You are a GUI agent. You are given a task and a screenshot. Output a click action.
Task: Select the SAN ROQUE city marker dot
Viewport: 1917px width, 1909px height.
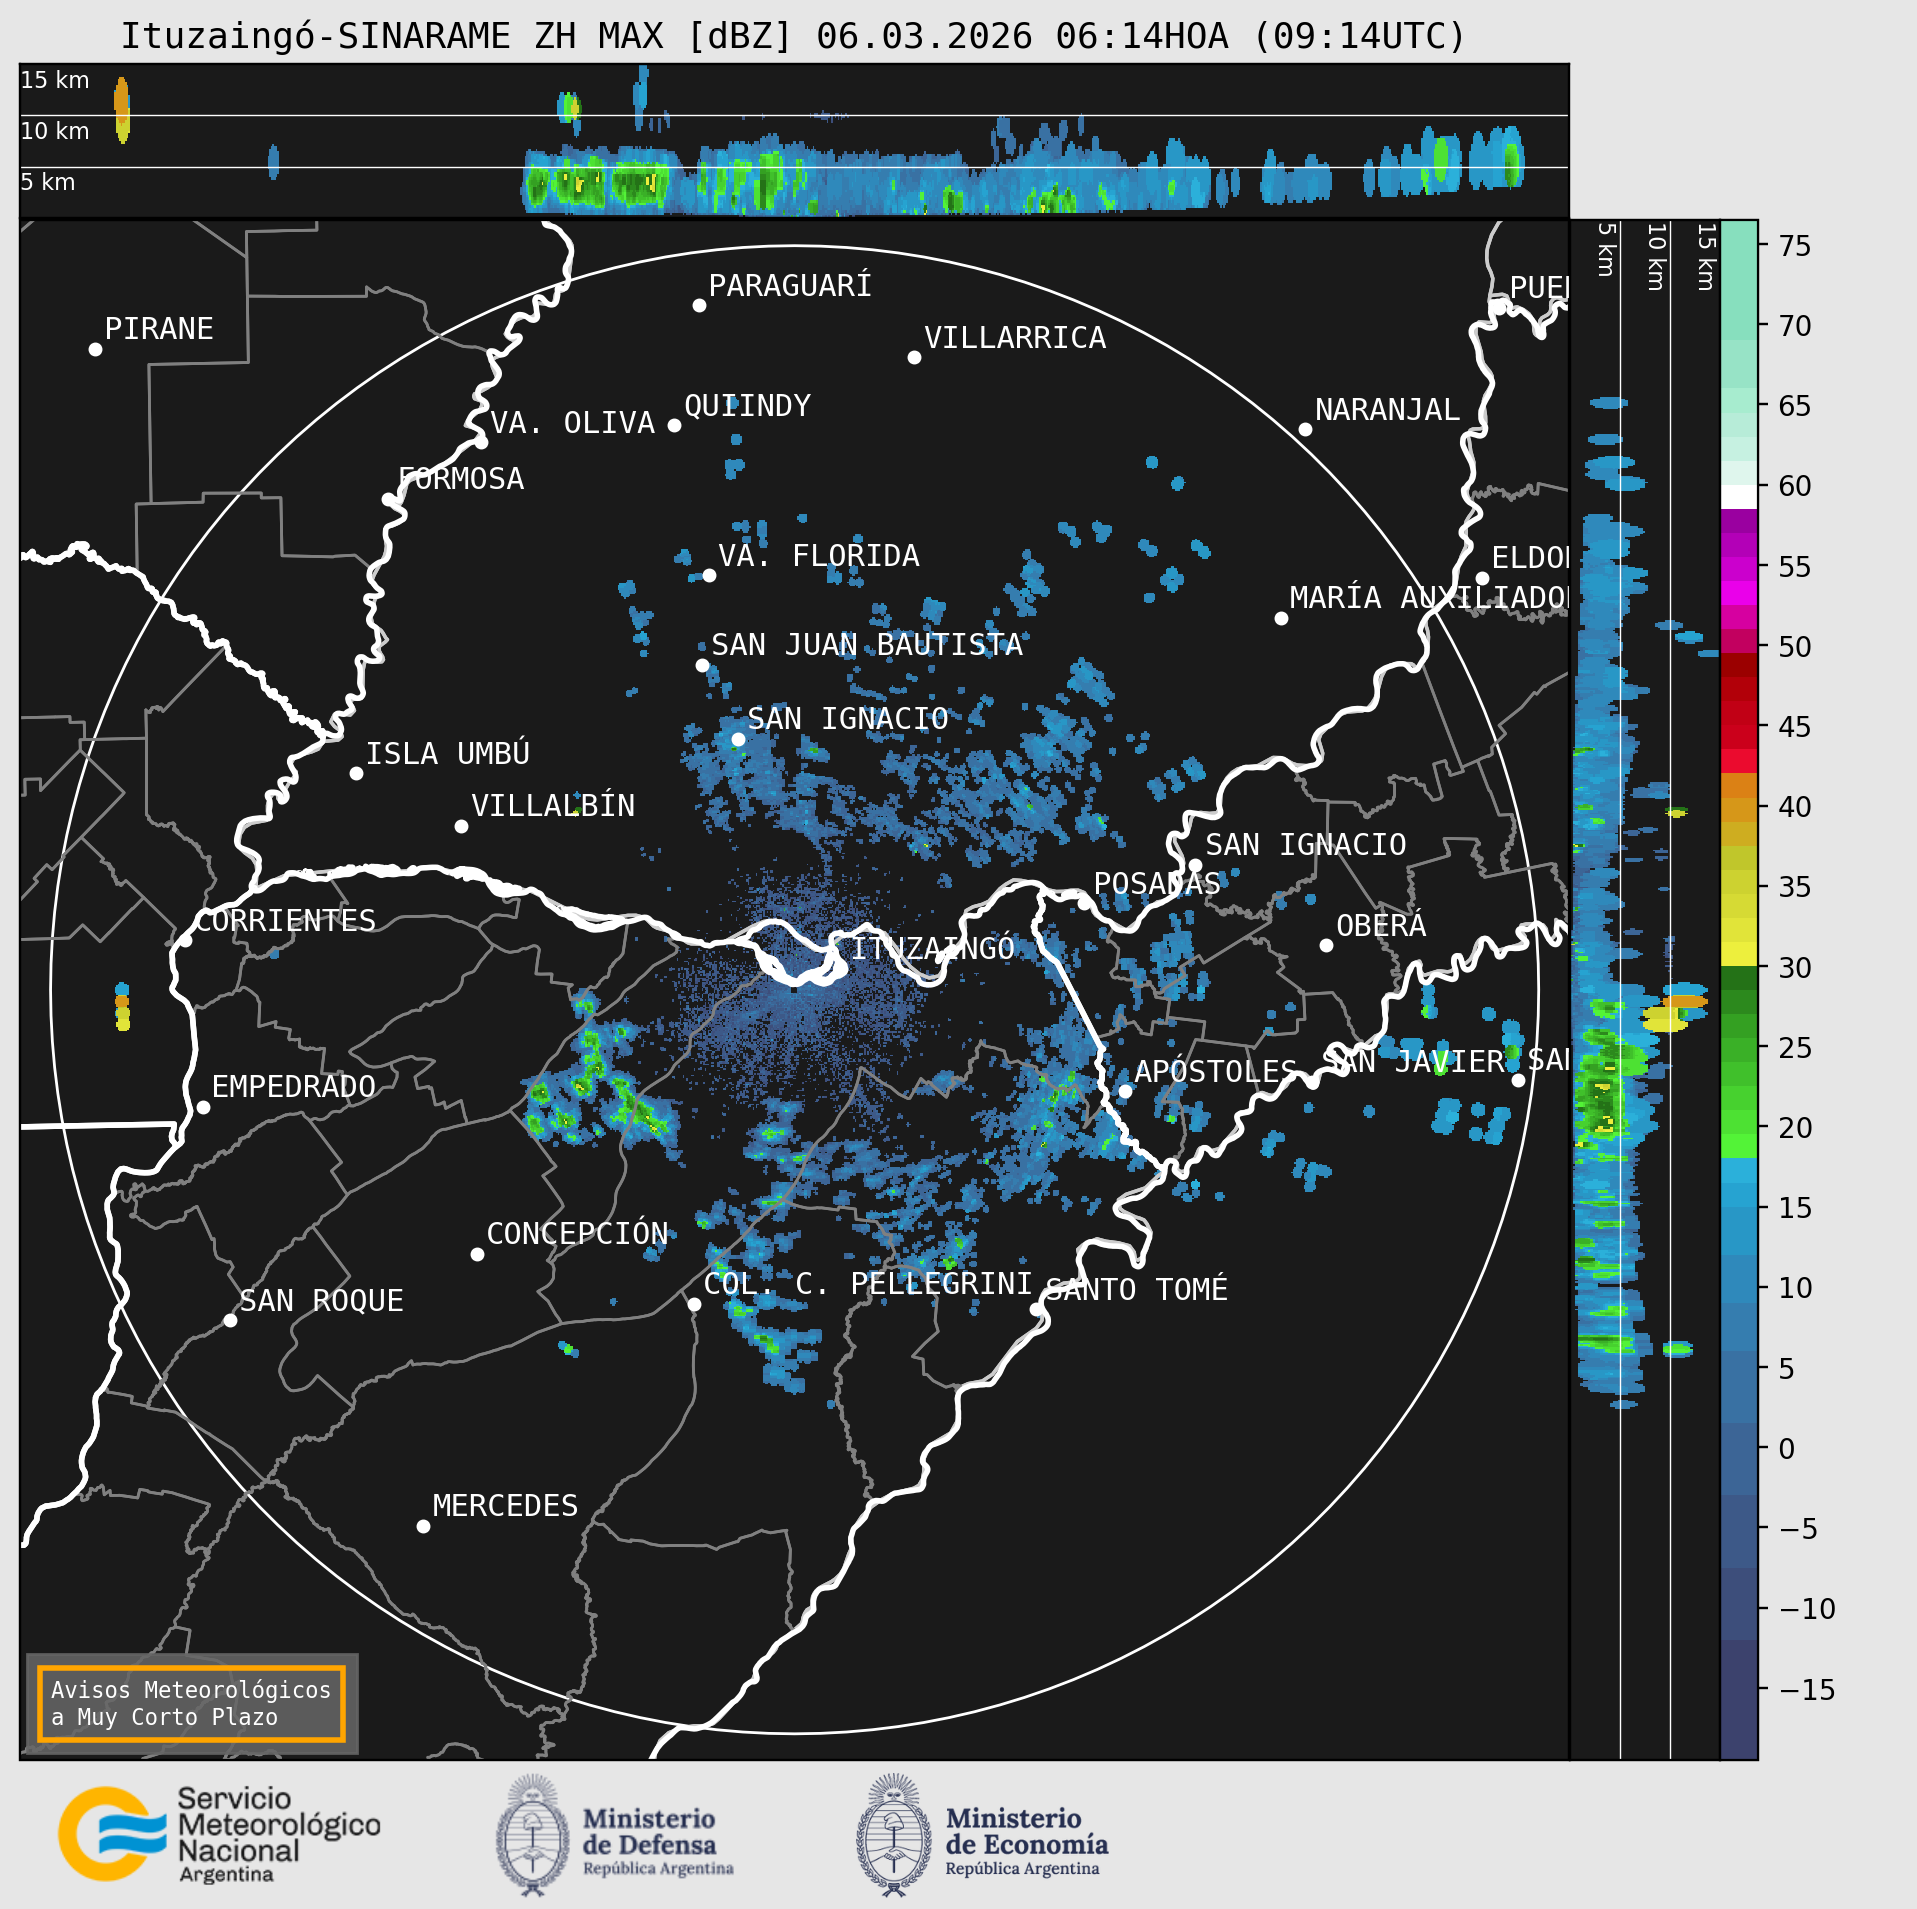(230, 1320)
